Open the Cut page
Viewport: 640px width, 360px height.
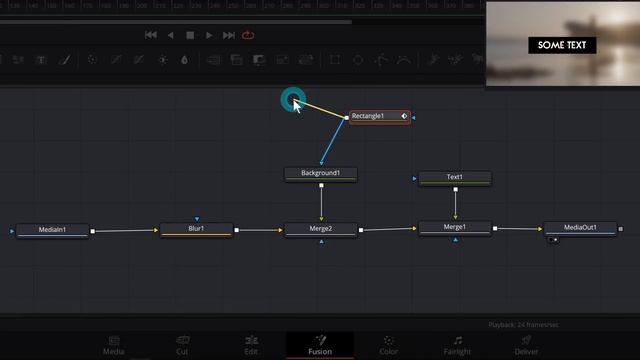(x=182, y=345)
